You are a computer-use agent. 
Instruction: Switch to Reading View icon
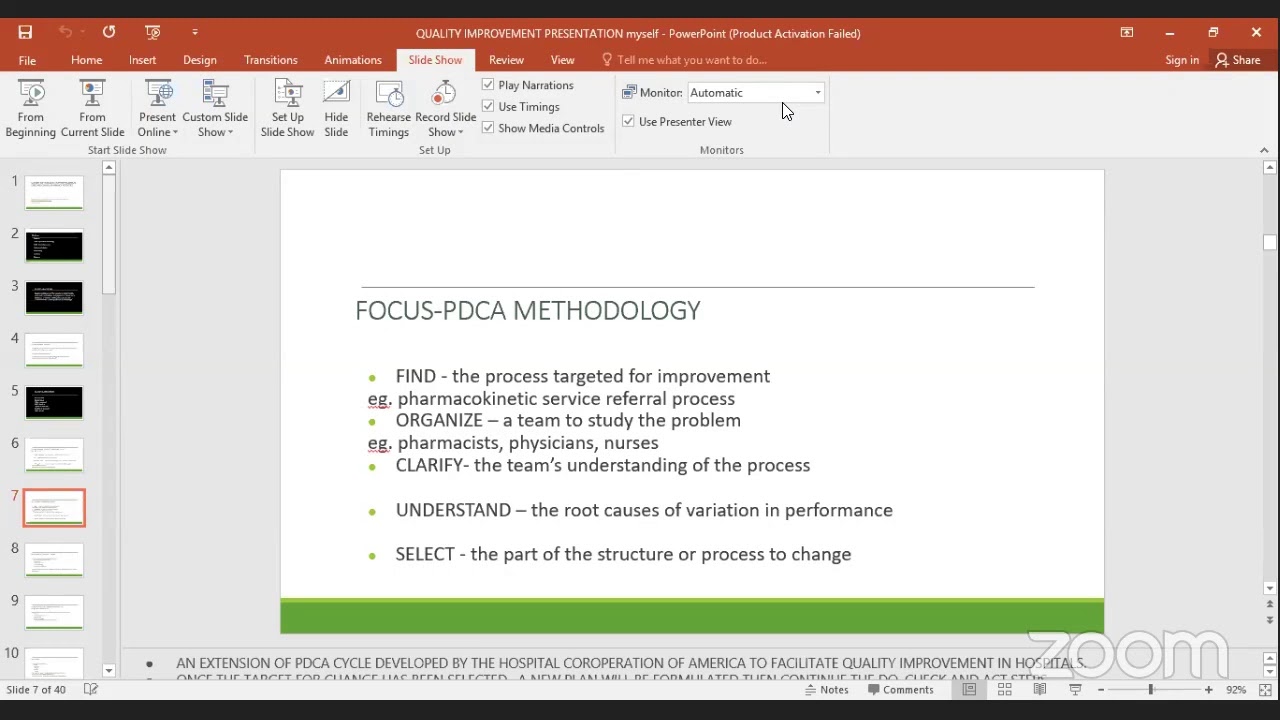click(1040, 690)
